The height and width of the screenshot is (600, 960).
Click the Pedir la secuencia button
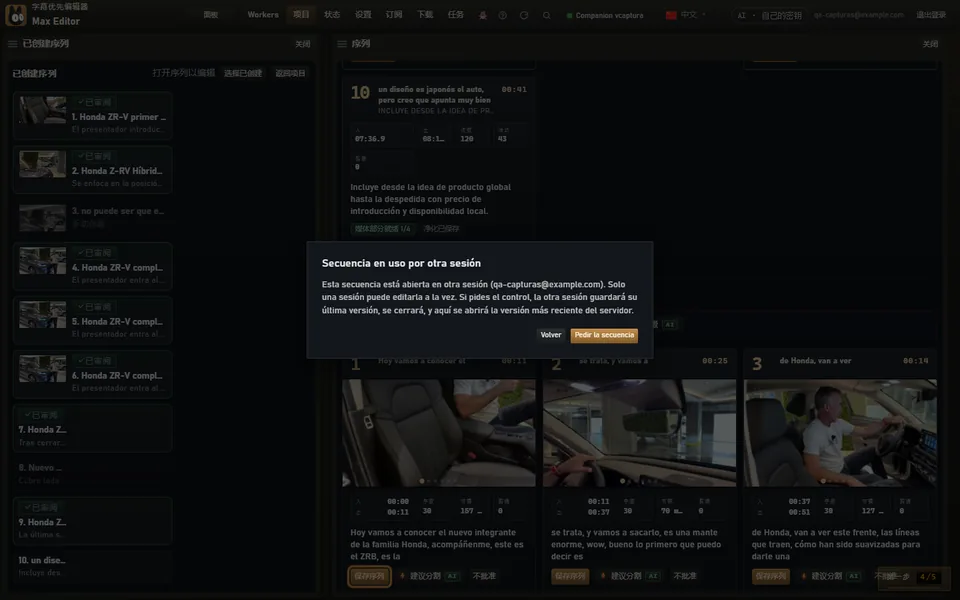coord(604,335)
